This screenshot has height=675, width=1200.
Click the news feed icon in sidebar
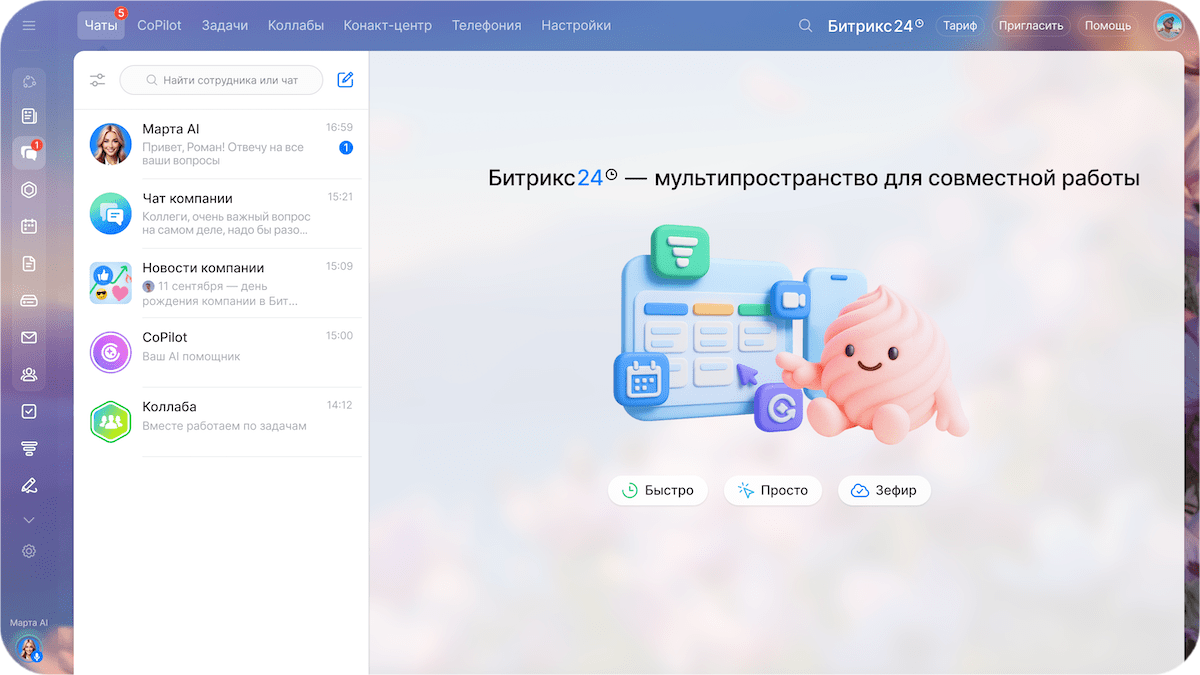point(29,116)
